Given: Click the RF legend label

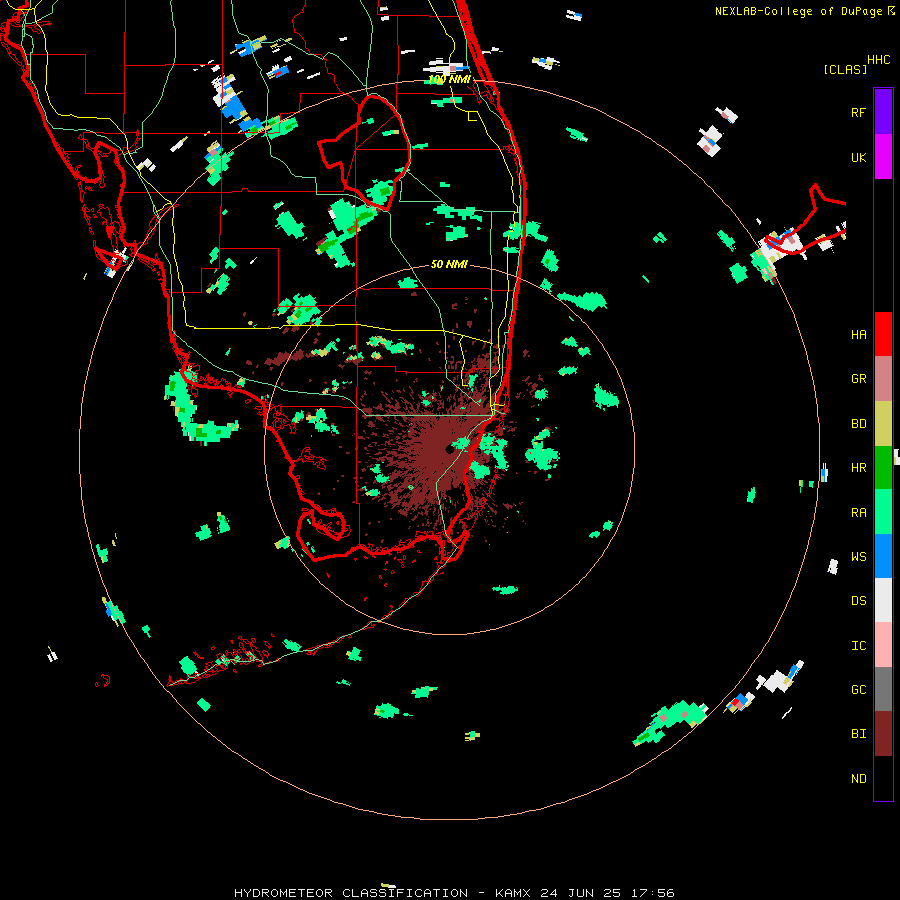Looking at the screenshot, I should pyautogui.click(x=859, y=112).
